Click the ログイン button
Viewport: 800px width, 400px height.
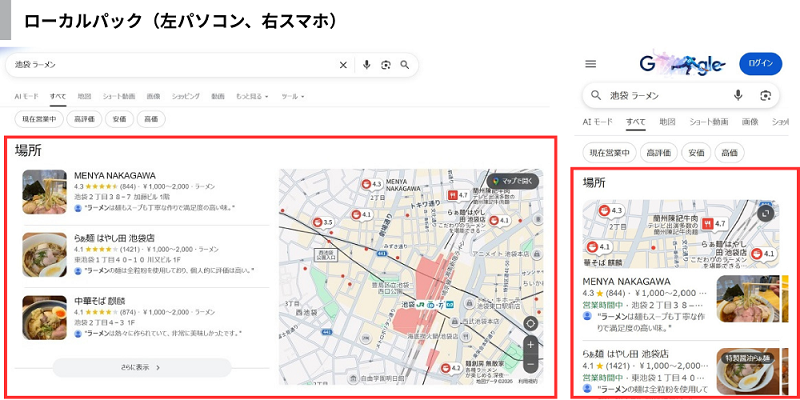pyautogui.click(x=761, y=64)
